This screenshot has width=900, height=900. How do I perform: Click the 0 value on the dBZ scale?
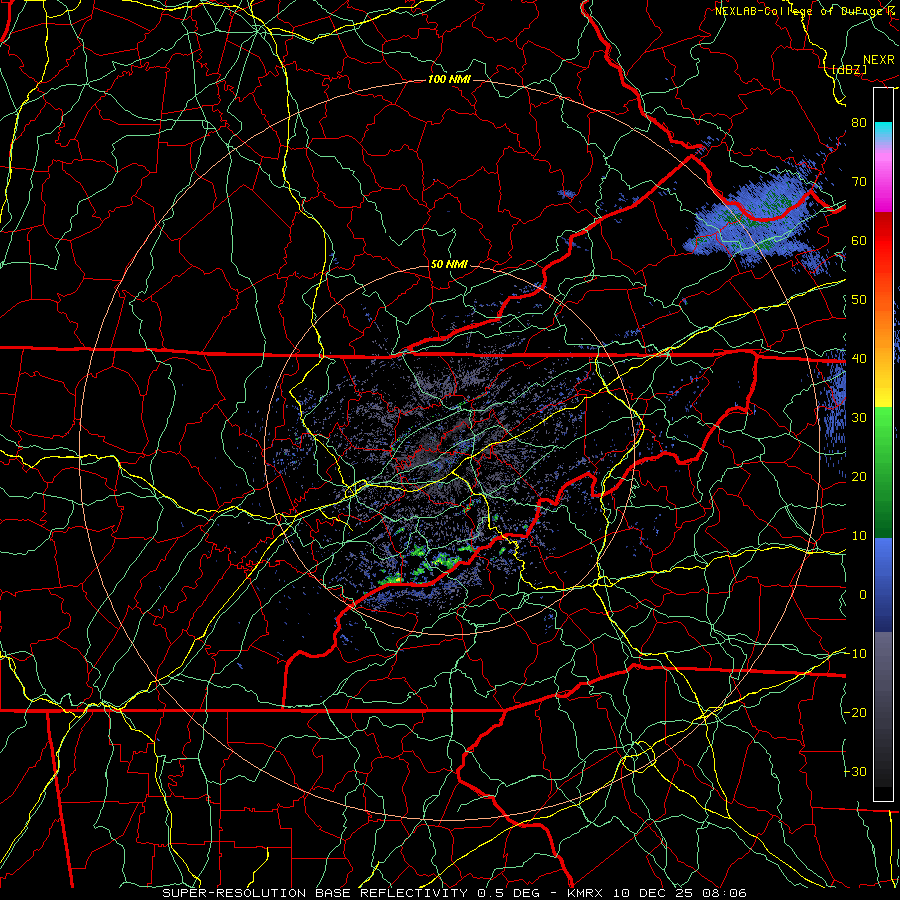click(x=863, y=595)
